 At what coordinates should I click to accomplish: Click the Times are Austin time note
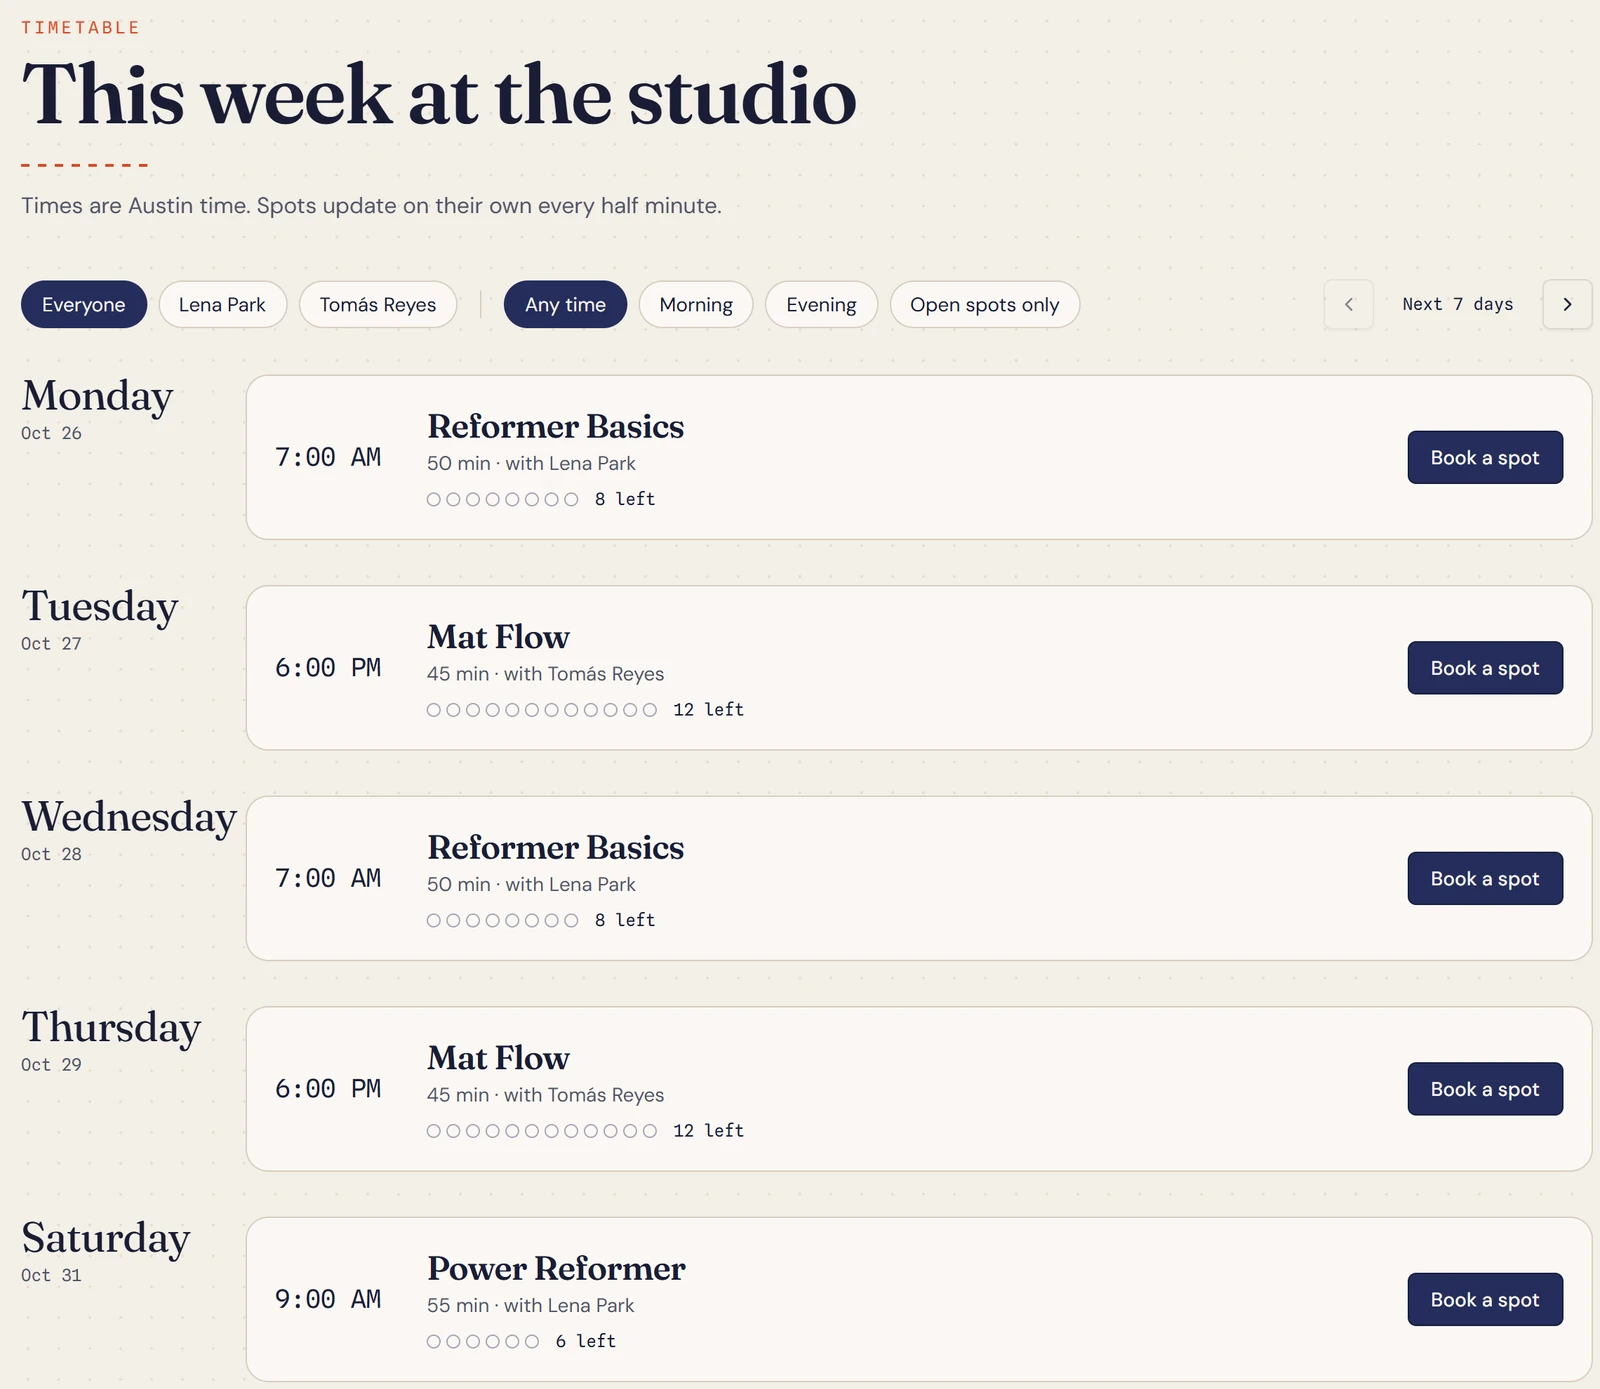[371, 205]
